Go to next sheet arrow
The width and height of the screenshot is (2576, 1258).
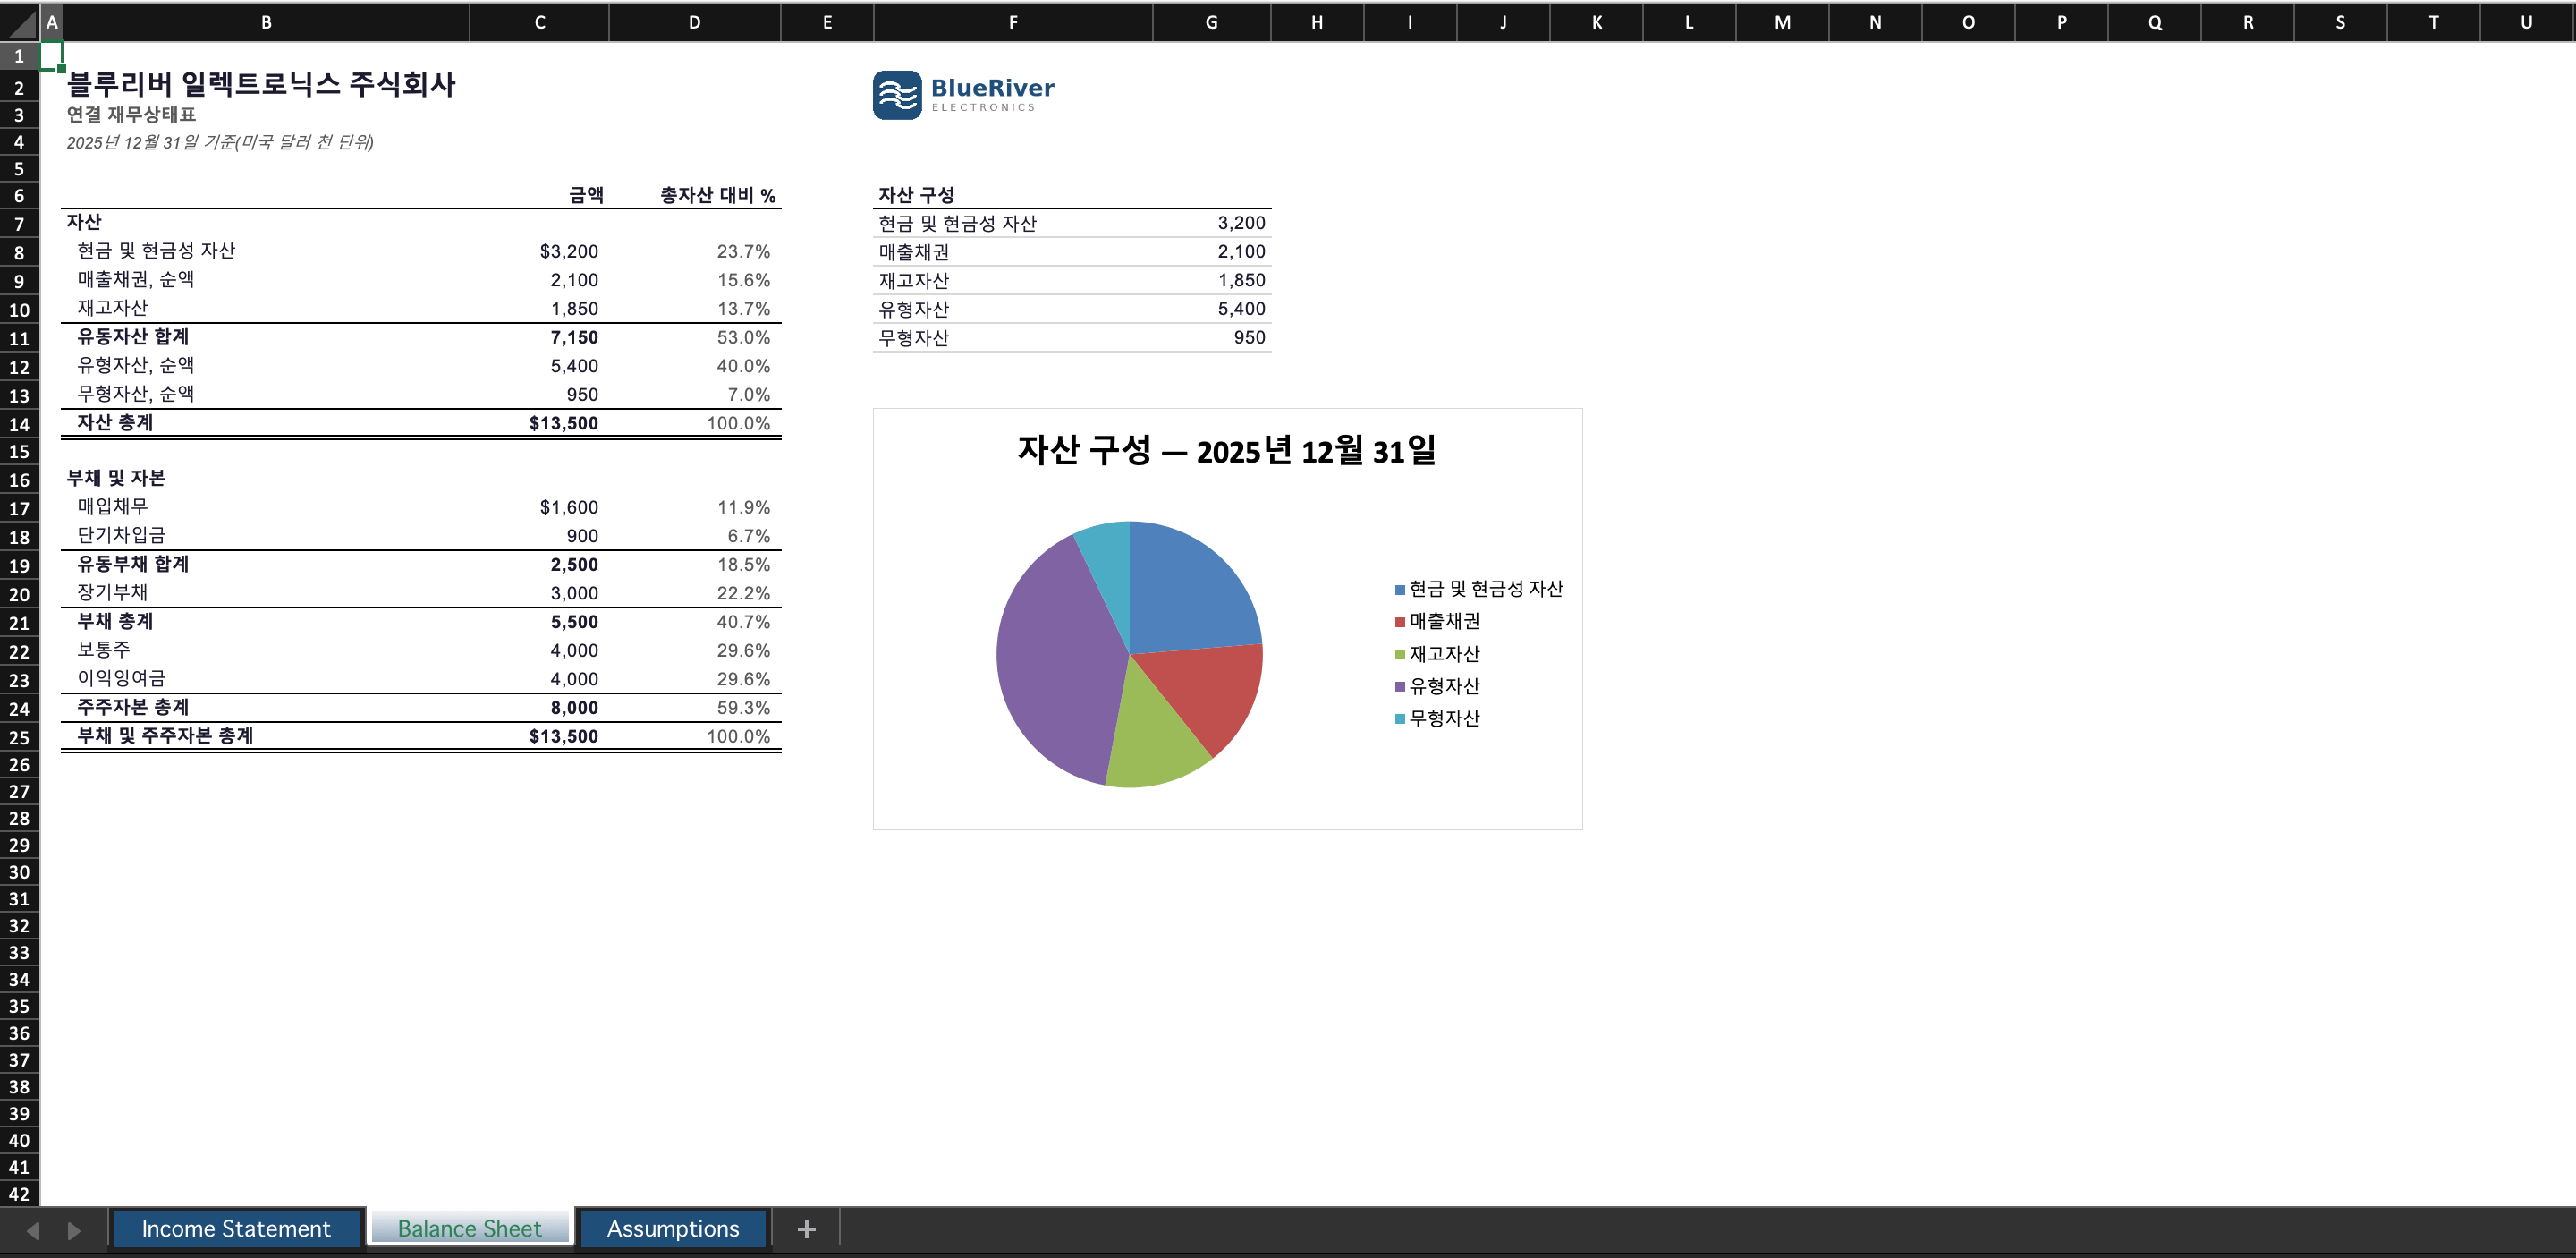point(73,1230)
